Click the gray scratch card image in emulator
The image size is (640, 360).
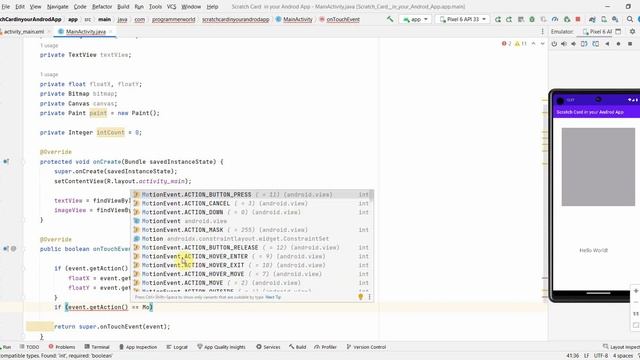point(598,167)
